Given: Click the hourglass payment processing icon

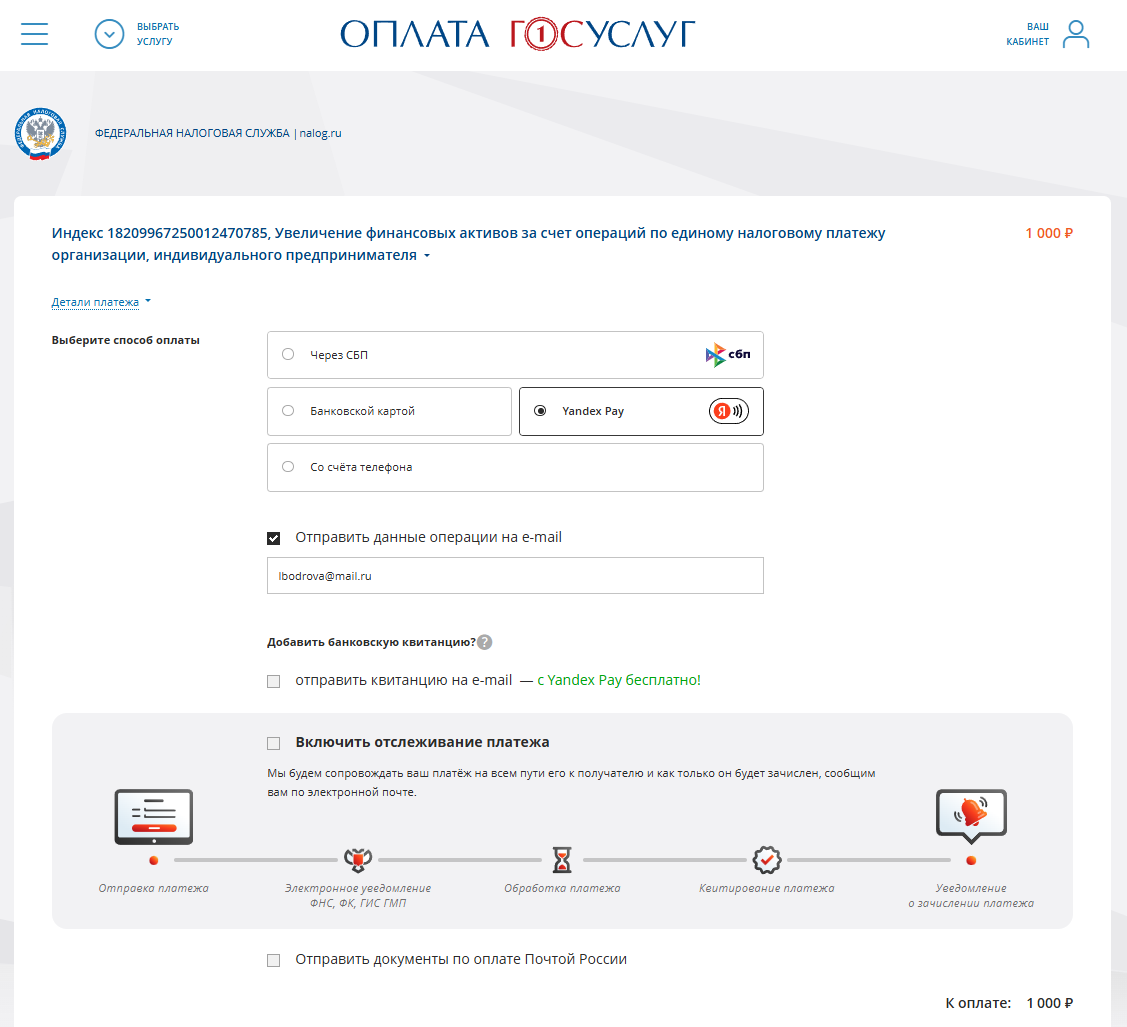Looking at the screenshot, I should click(x=562, y=859).
